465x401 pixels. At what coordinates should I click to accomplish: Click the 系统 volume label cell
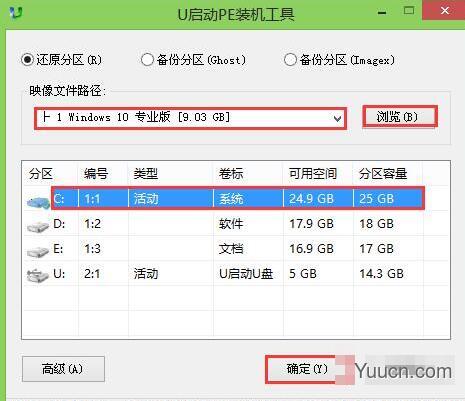(231, 199)
